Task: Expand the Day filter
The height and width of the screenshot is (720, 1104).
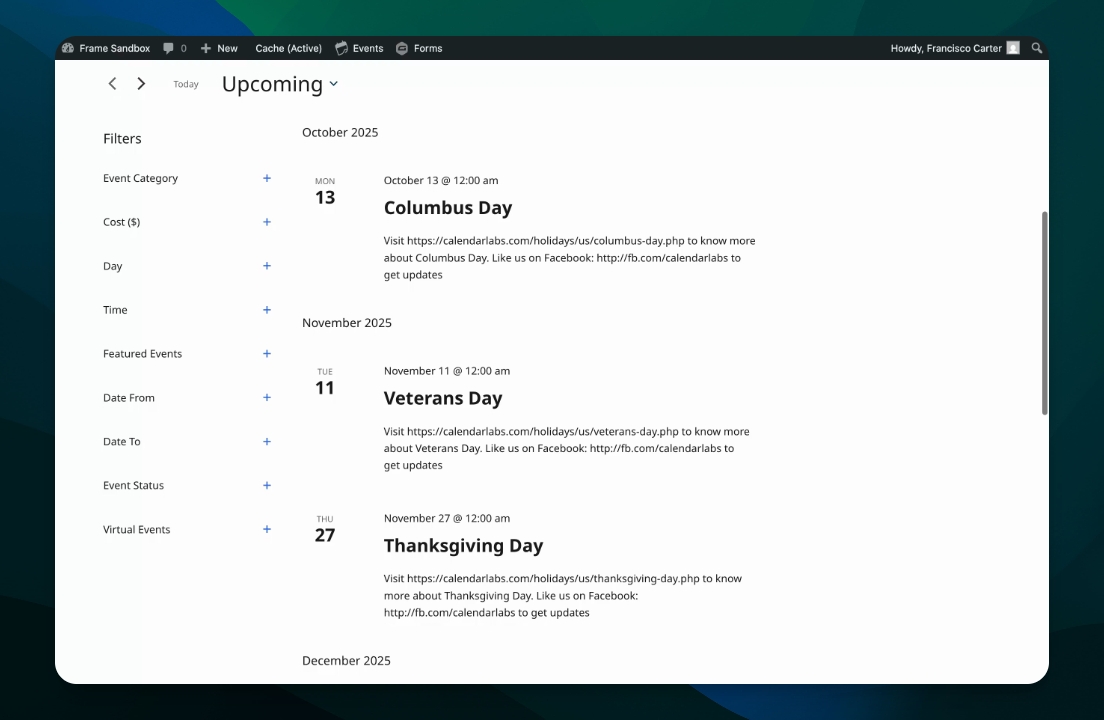Action: [x=267, y=266]
